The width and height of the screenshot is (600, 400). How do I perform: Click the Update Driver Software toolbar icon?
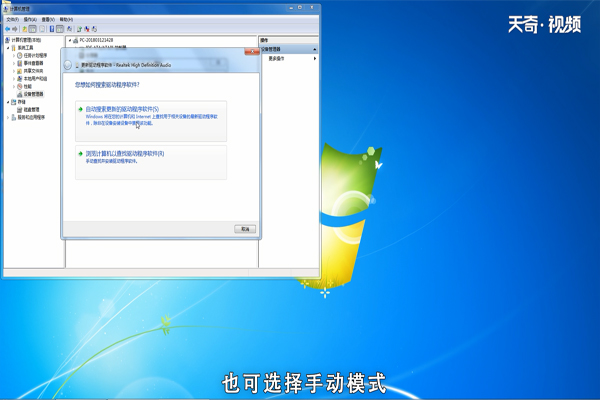[79, 29]
